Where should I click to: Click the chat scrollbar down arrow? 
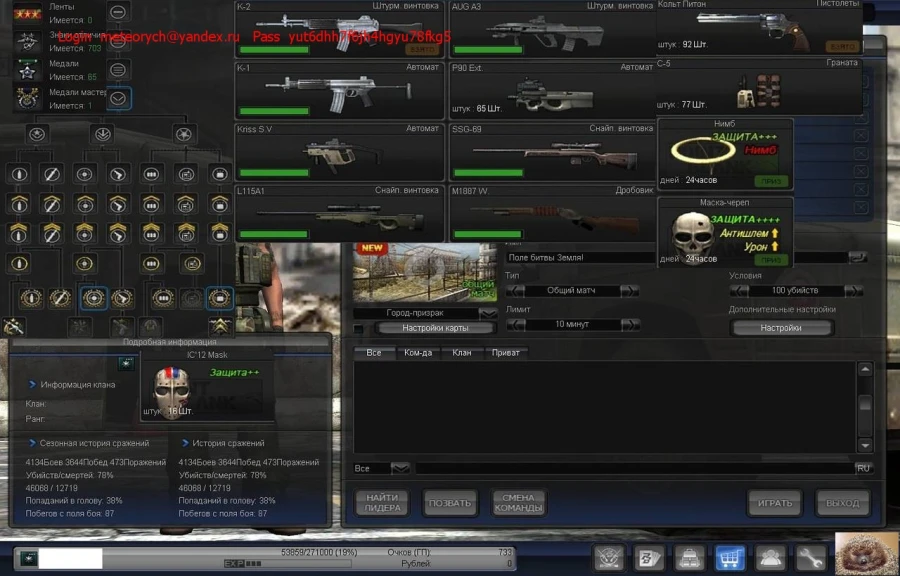pyautogui.click(x=865, y=445)
